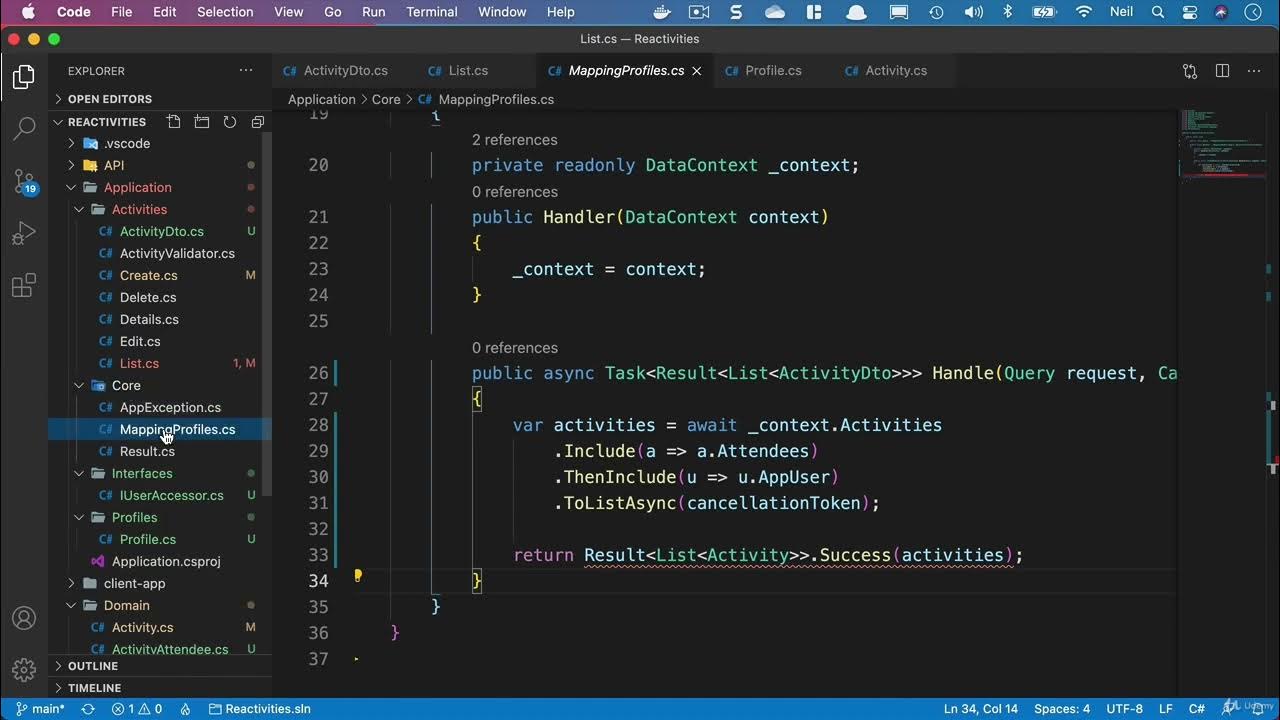Collapse all folders in Explorer

(x=258, y=122)
